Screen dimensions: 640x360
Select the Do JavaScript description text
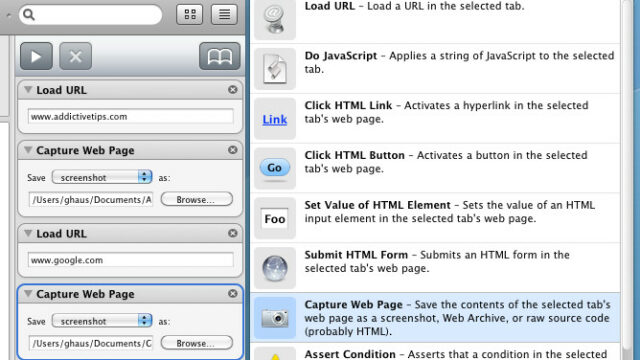pyautogui.click(x=459, y=62)
